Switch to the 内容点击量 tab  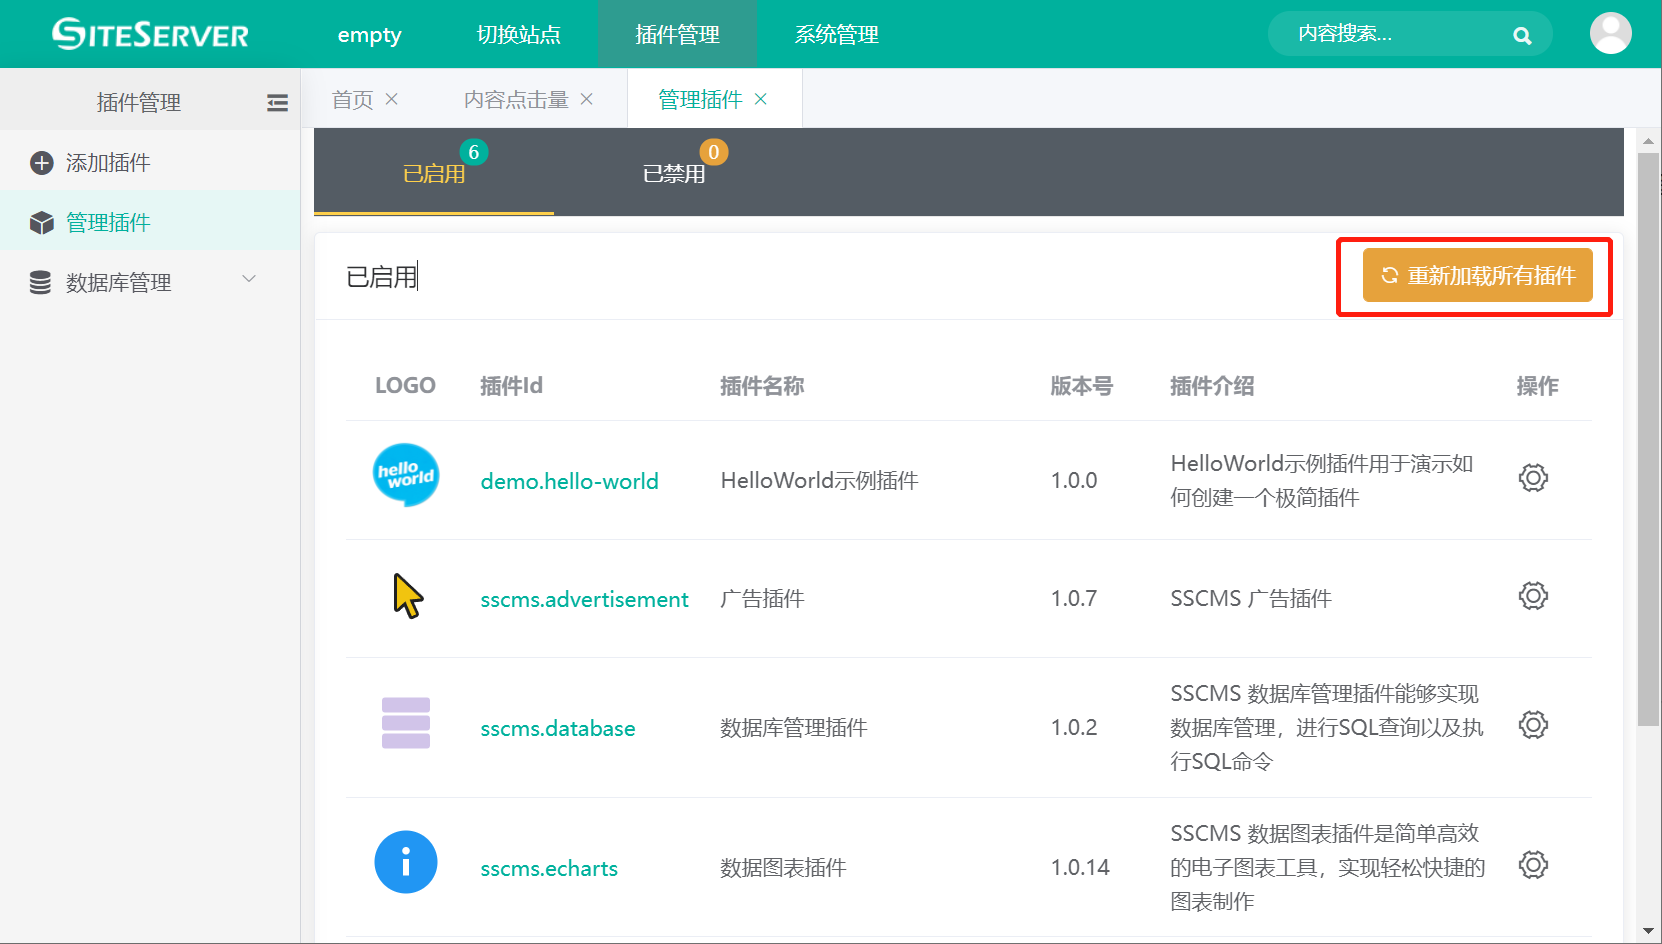click(x=516, y=100)
